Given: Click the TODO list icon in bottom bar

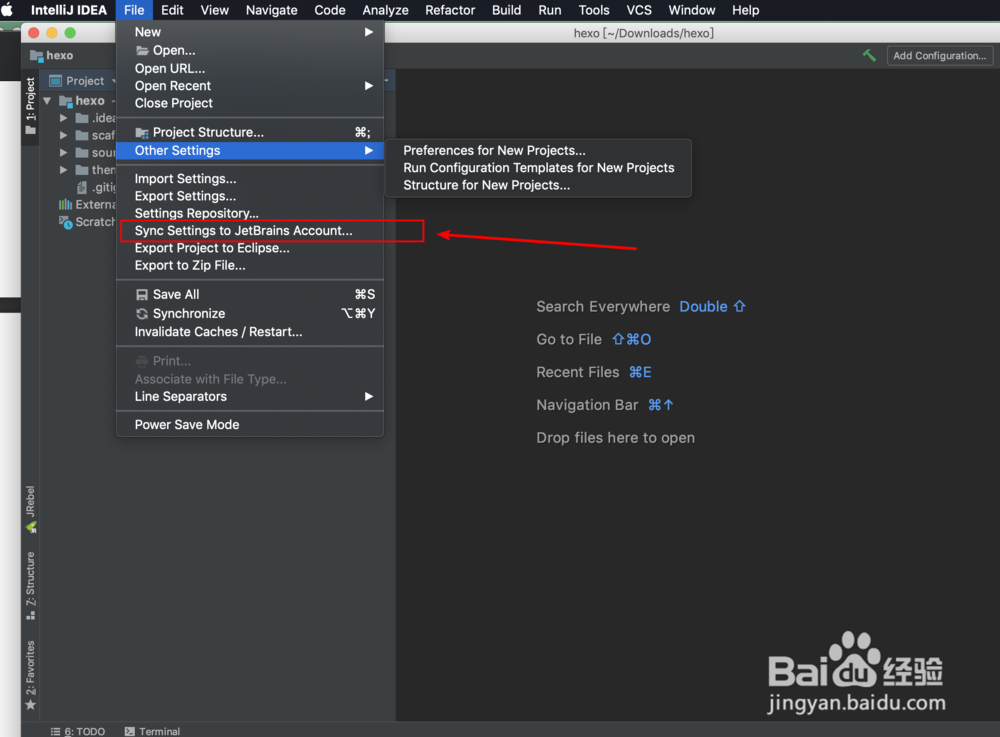Looking at the screenshot, I should click(x=55, y=731).
